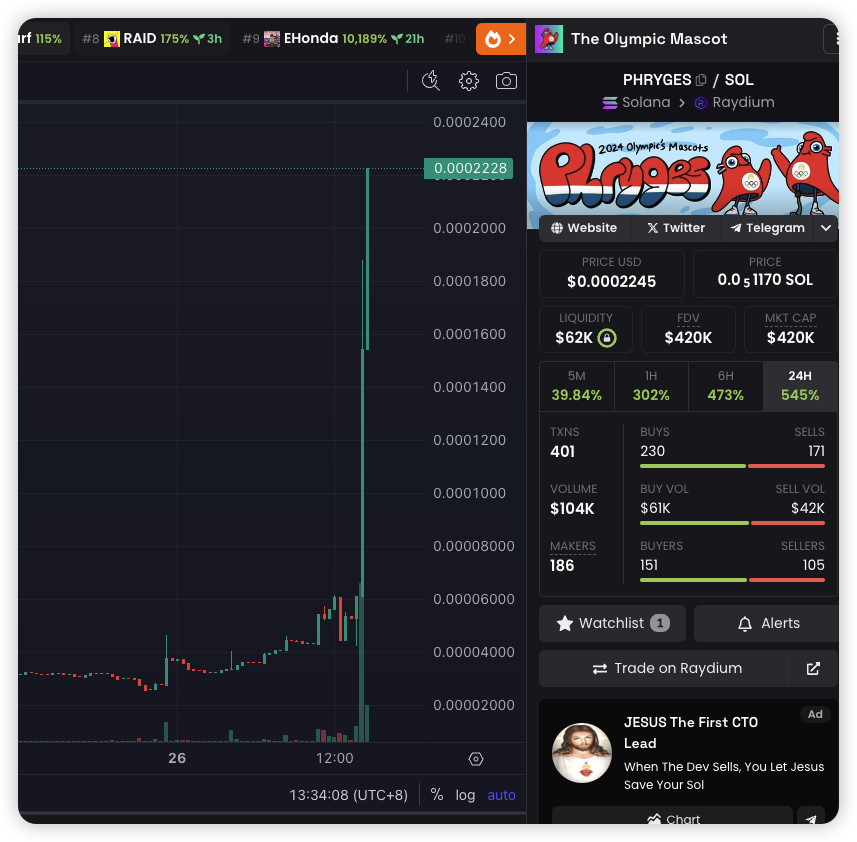Open the token Telegram link
This screenshot has width=857, height=842.
click(x=768, y=228)
